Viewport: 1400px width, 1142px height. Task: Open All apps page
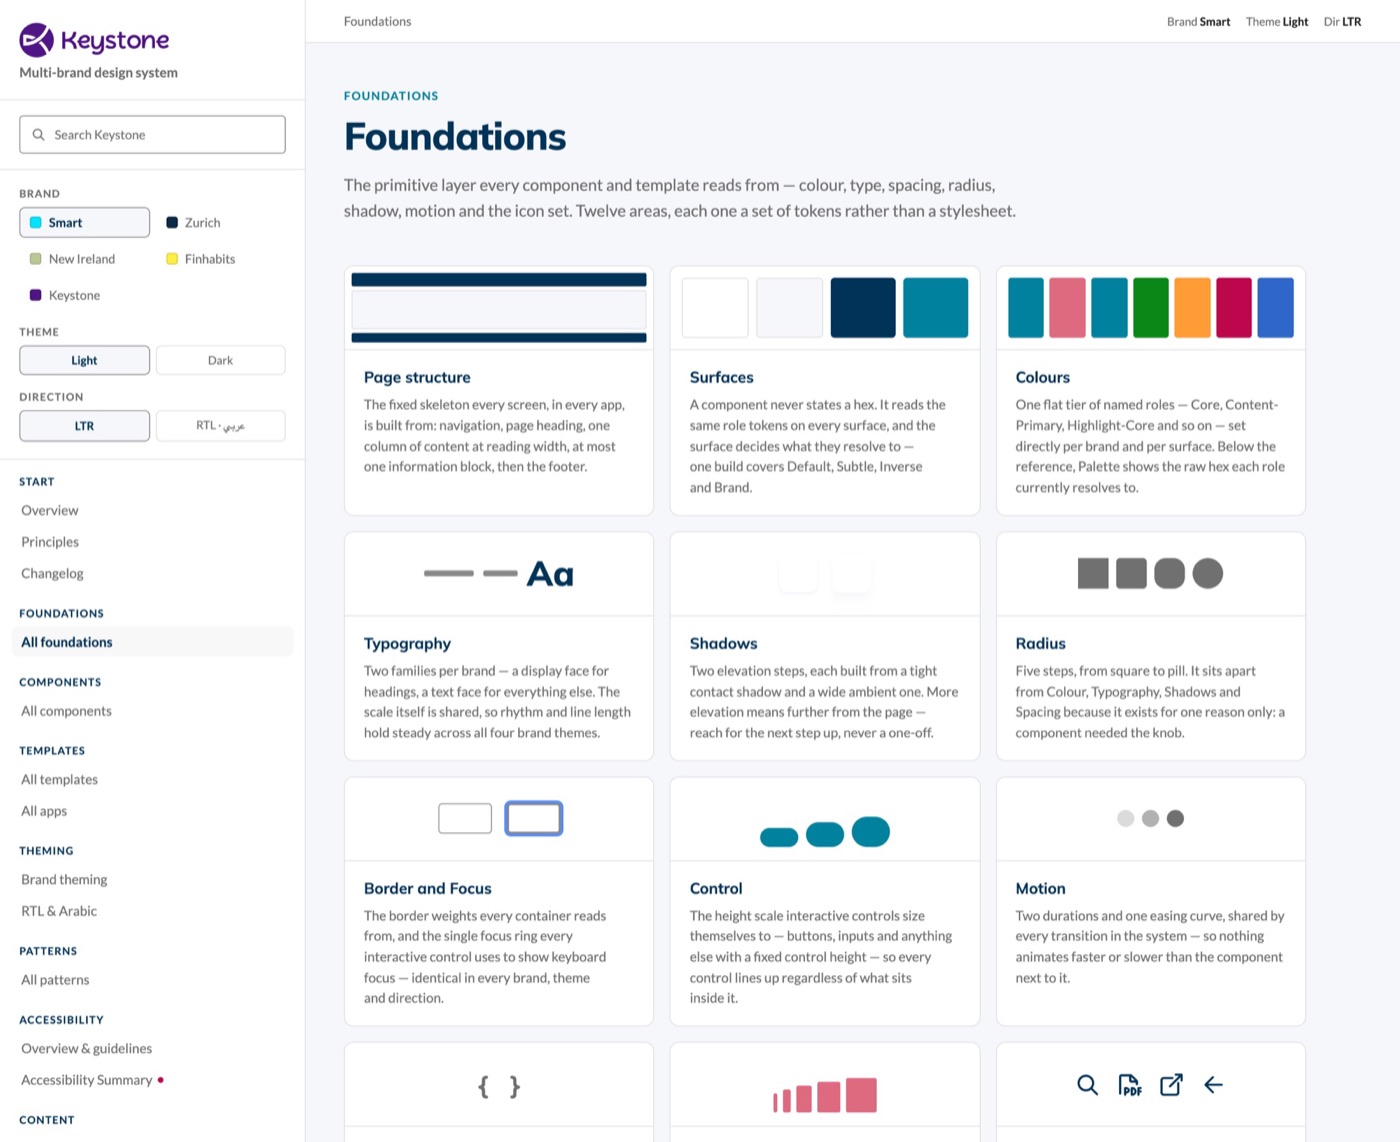(152, 811)
